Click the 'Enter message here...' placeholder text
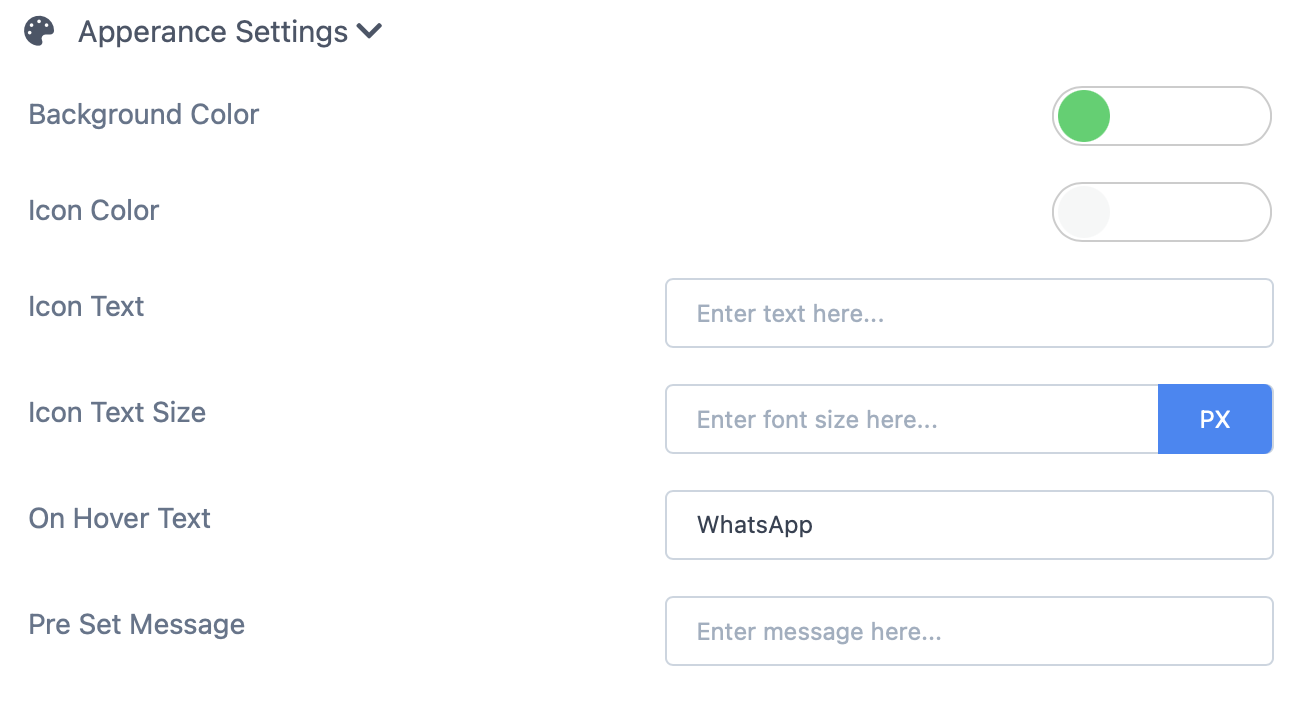 pyautogui.click(x=818, y=632)
